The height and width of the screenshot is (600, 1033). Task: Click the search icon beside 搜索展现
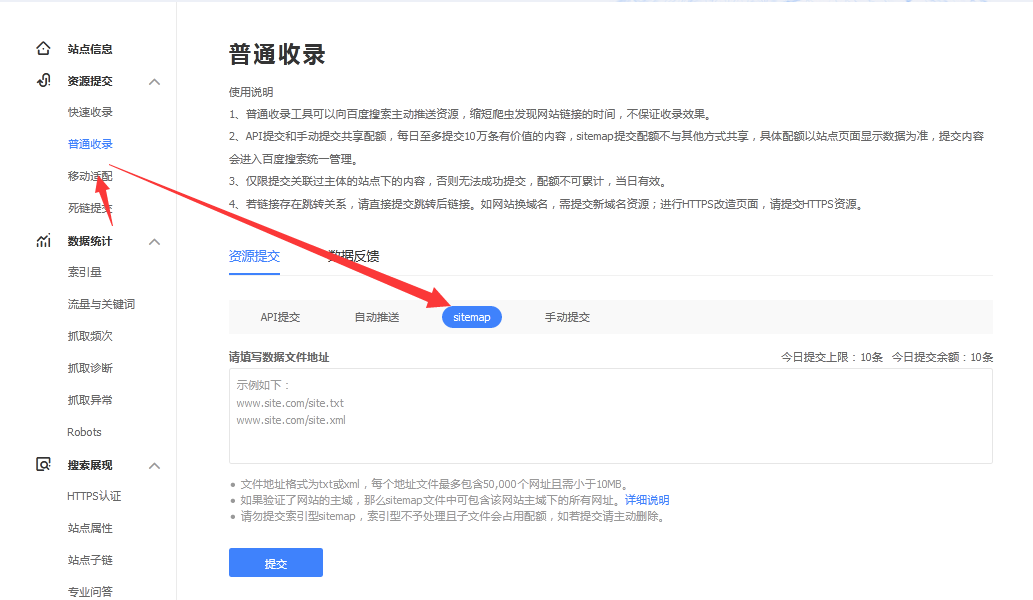point(43,465)
